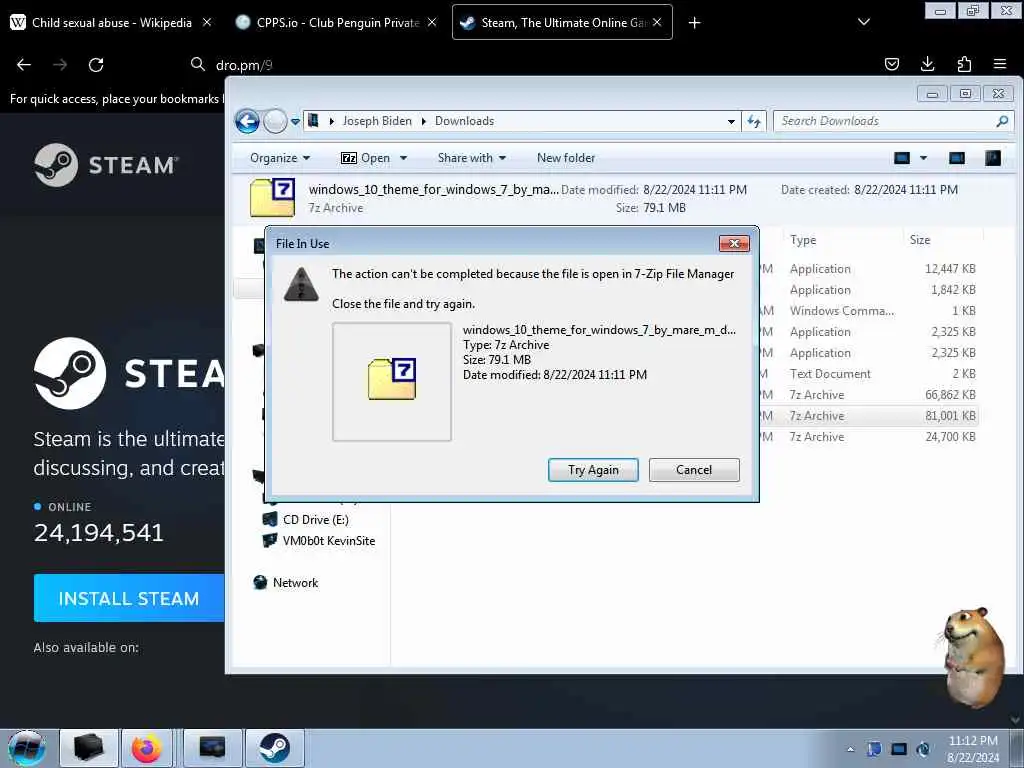Open the Share with menu

472,158
